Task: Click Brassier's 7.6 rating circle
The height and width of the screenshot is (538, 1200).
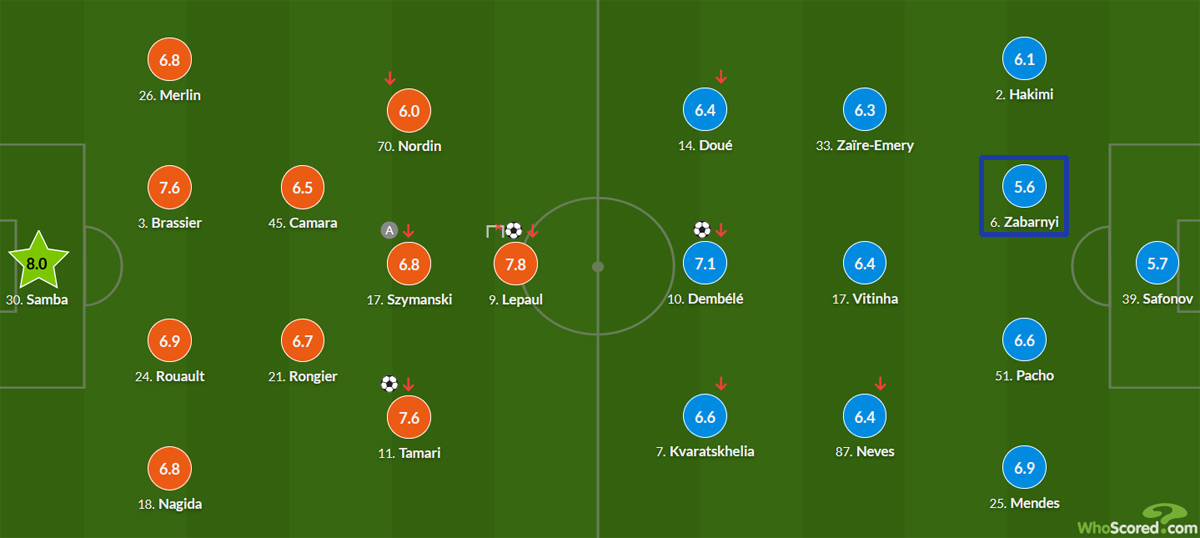Action: (170, 188)
